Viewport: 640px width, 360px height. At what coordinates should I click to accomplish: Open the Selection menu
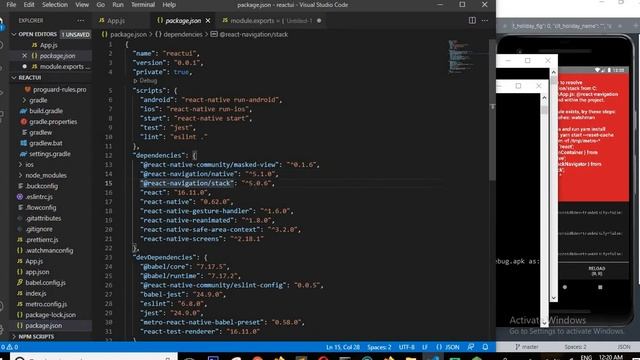pos(55,5)
